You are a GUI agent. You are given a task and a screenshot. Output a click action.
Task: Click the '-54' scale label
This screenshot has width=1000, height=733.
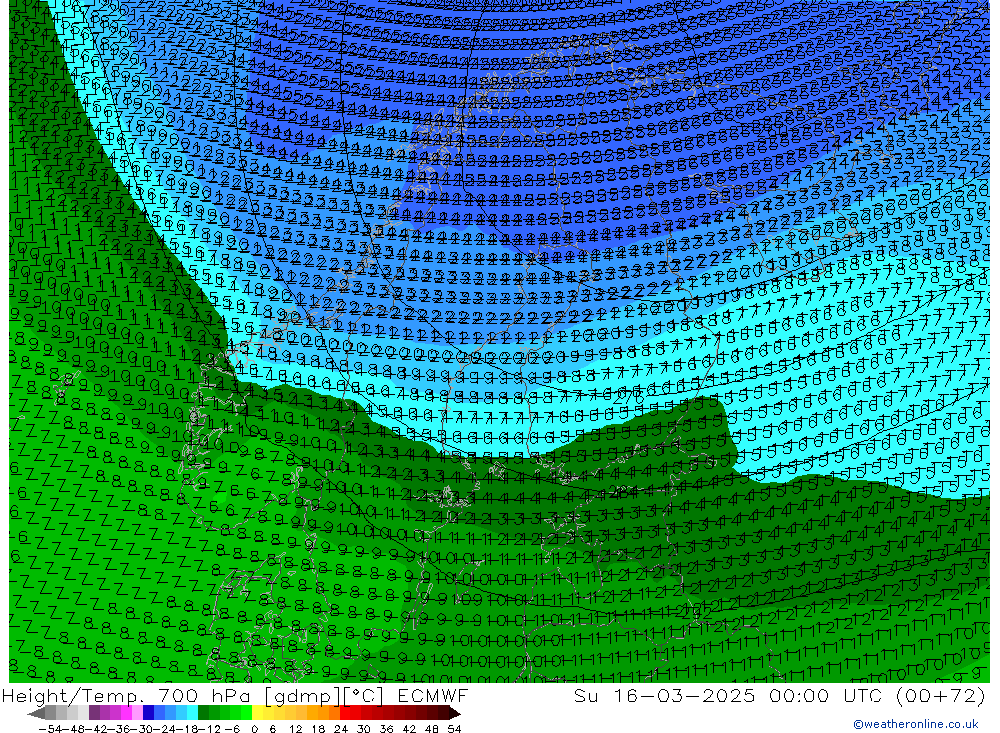(x=50, y=729)
